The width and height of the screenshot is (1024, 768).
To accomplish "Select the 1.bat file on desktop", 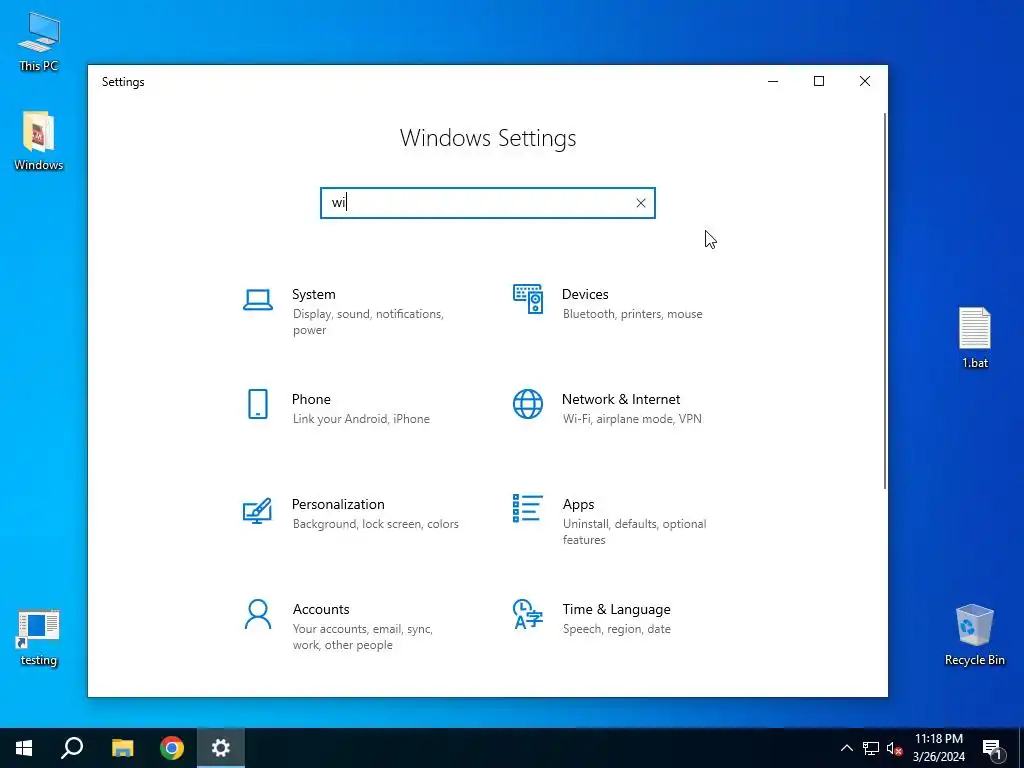I will tap(974, 338).
